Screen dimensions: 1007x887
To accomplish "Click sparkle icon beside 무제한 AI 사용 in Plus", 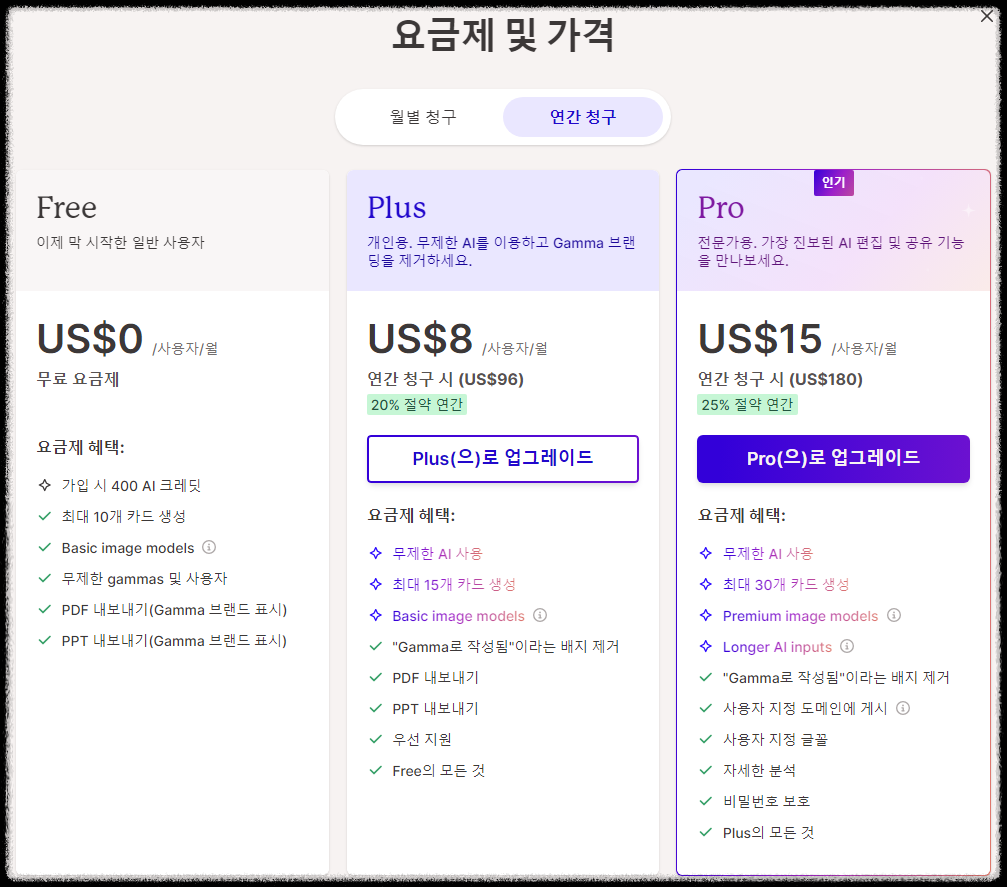I will tap(373, 555).
